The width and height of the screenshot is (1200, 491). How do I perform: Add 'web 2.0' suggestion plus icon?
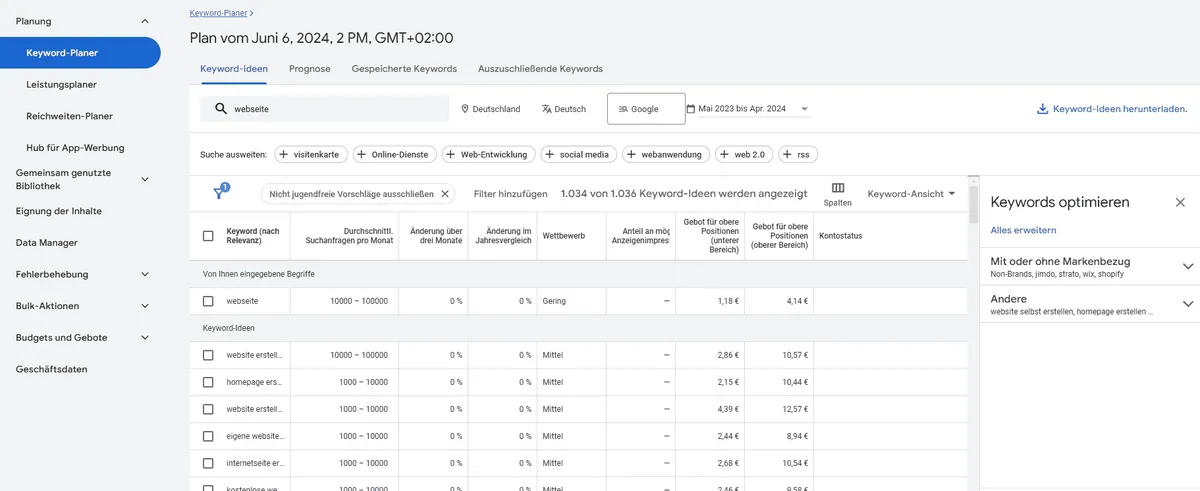point(724,154)
